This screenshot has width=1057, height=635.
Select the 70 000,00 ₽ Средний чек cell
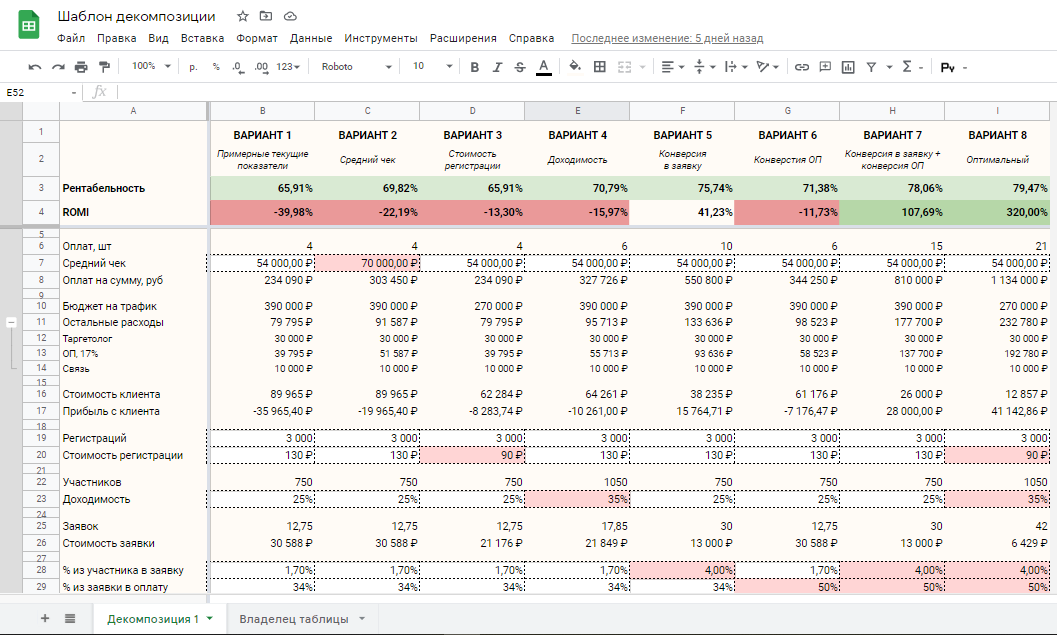coord(367,263)
